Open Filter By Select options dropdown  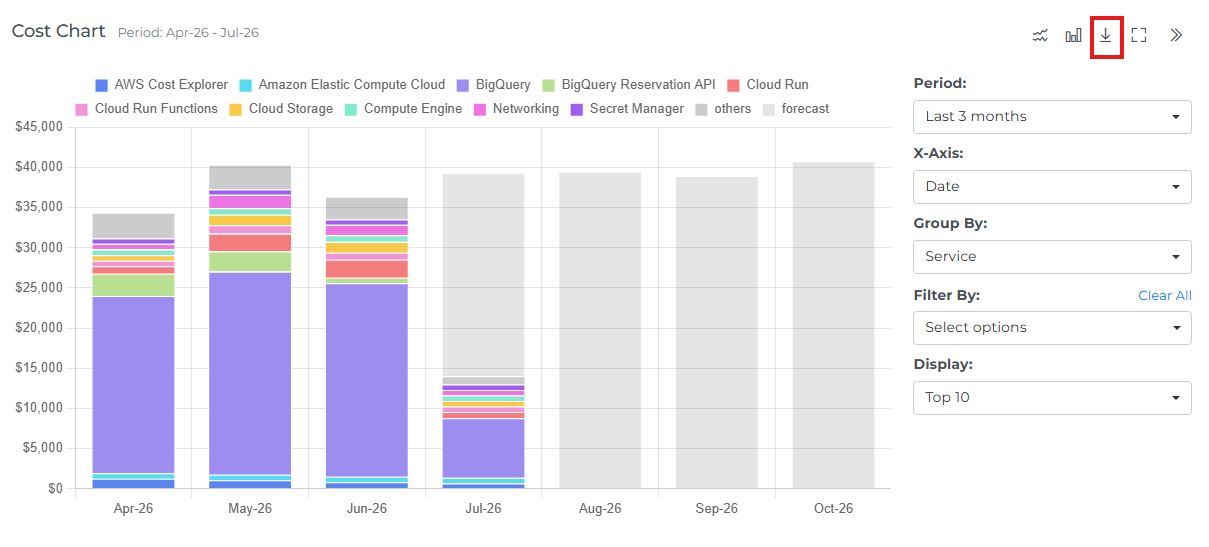[x=1052, y=327]
